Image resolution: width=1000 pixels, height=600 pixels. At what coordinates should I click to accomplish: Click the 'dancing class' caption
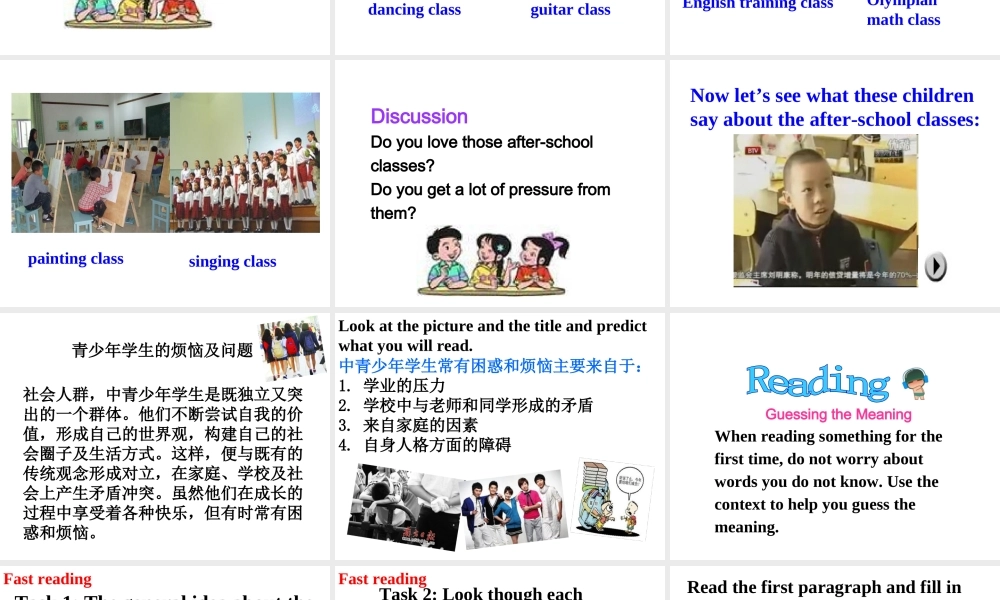tap(415, 10)
